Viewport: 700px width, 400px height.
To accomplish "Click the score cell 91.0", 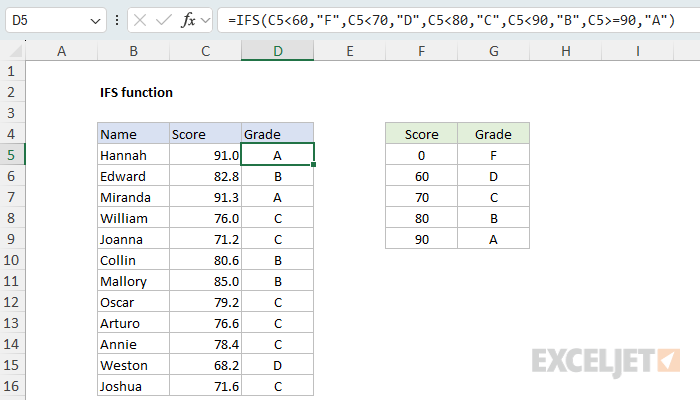I will (205, 155).
